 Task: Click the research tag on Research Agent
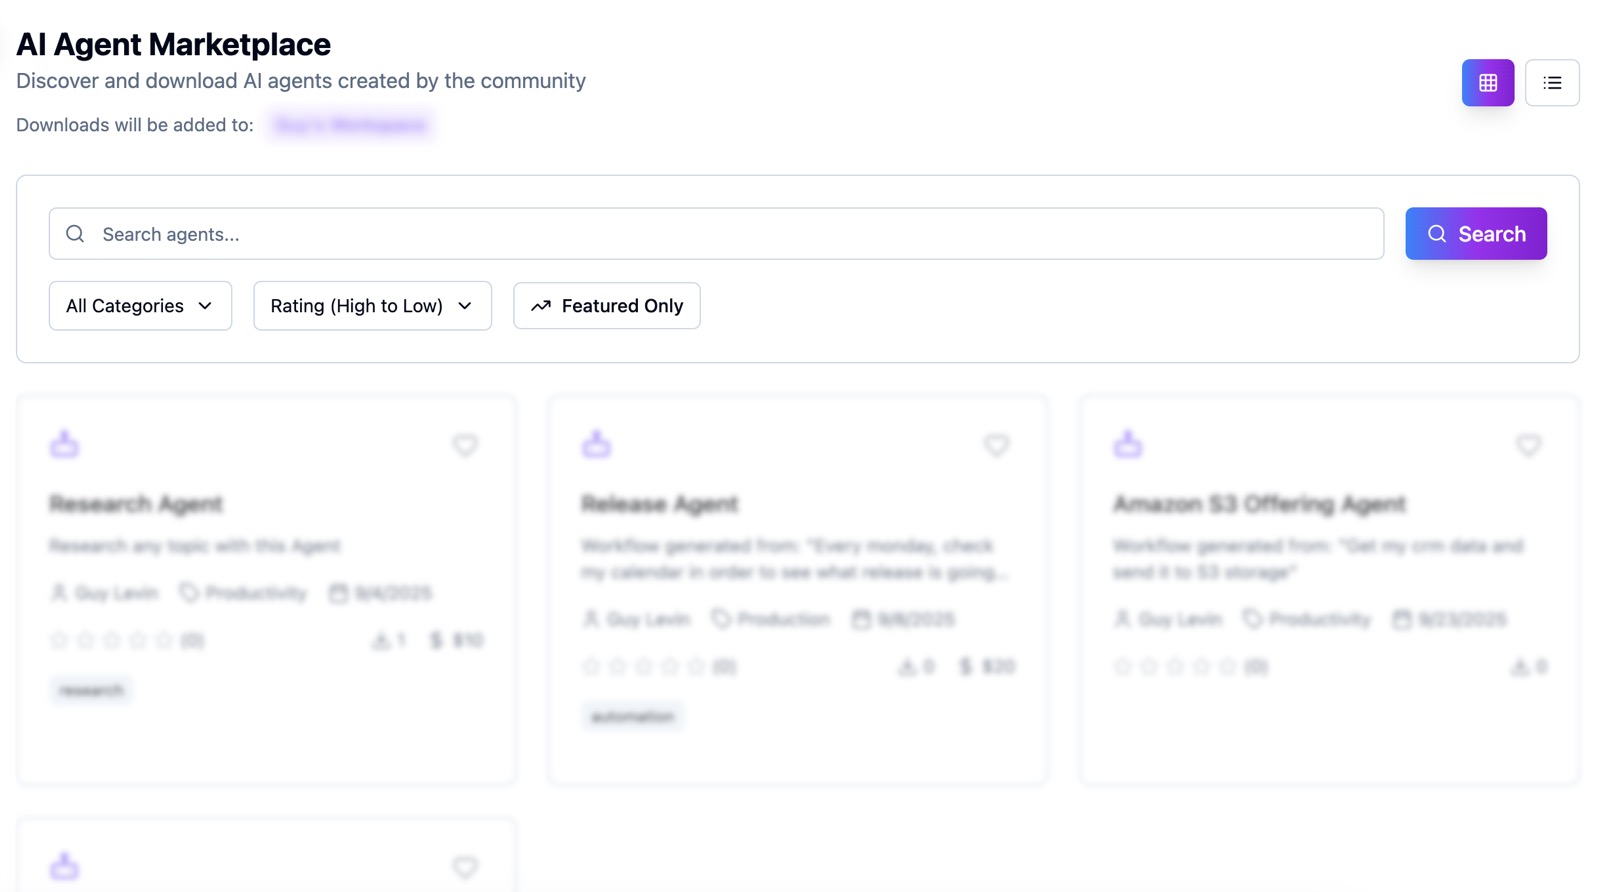point(91,690)
